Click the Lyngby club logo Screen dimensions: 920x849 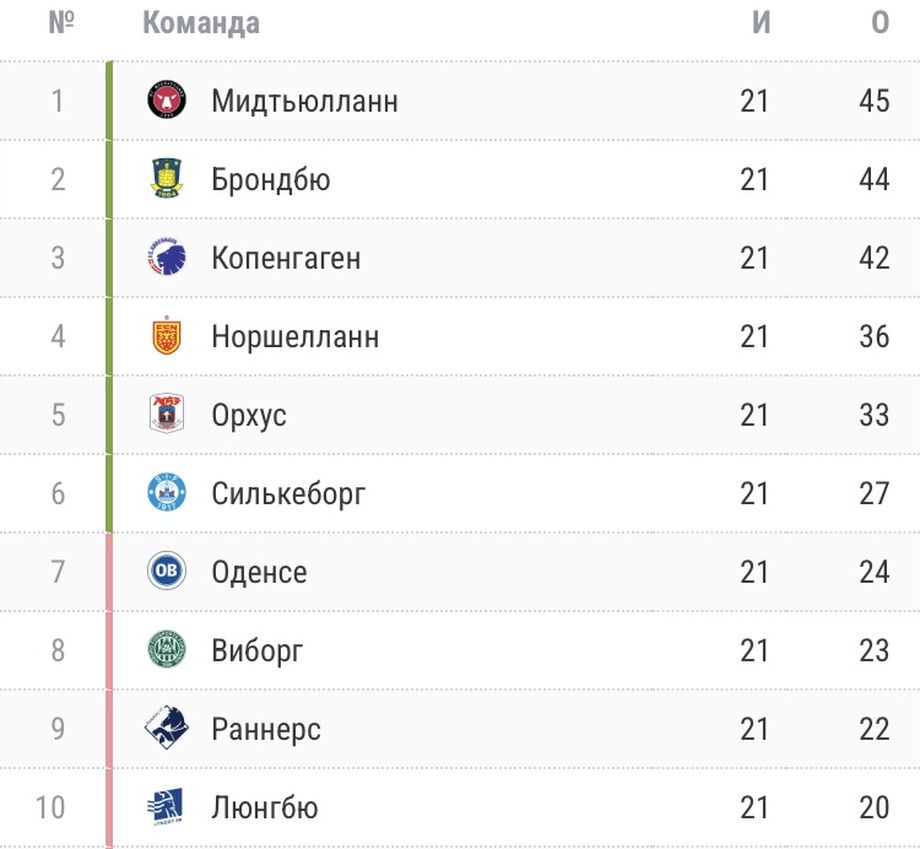(x=167, y=806)
